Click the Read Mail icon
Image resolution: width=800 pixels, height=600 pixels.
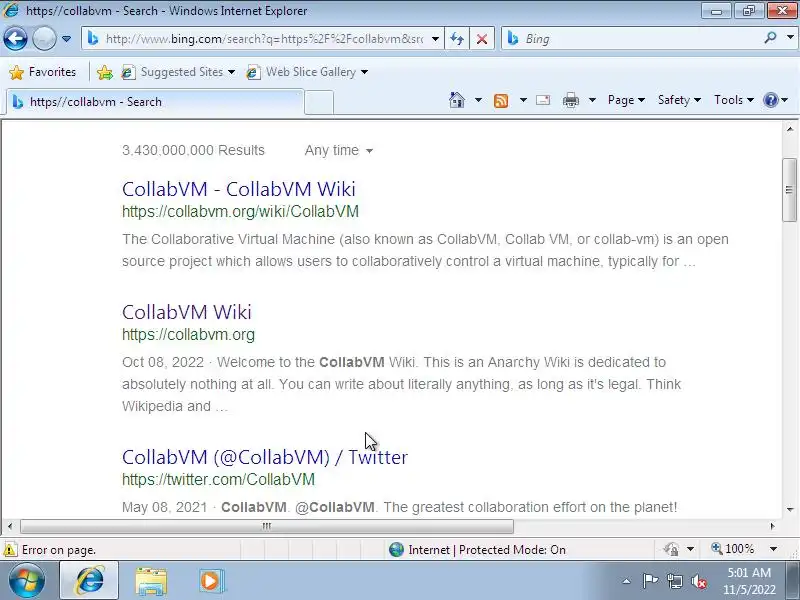[x=543, y=100]
